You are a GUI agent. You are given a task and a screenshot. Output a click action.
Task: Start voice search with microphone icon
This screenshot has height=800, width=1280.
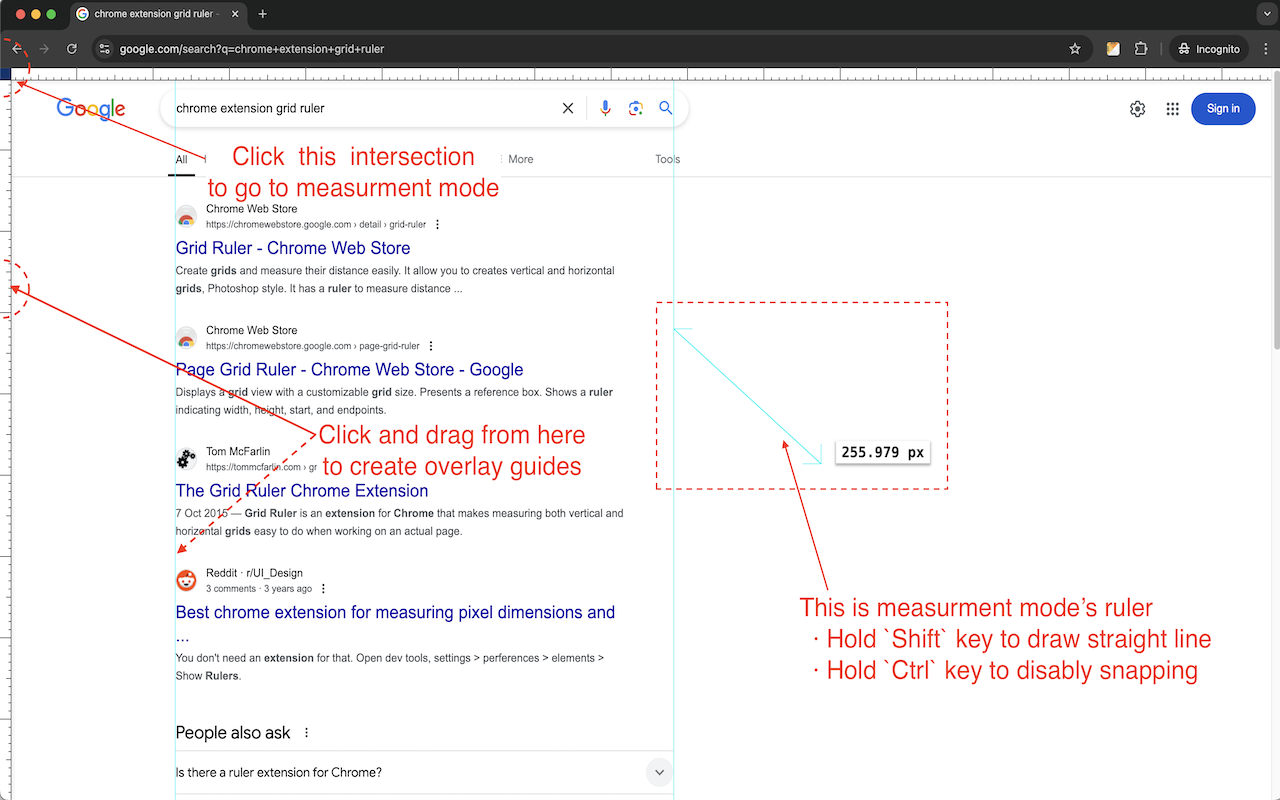click(605, 108)
